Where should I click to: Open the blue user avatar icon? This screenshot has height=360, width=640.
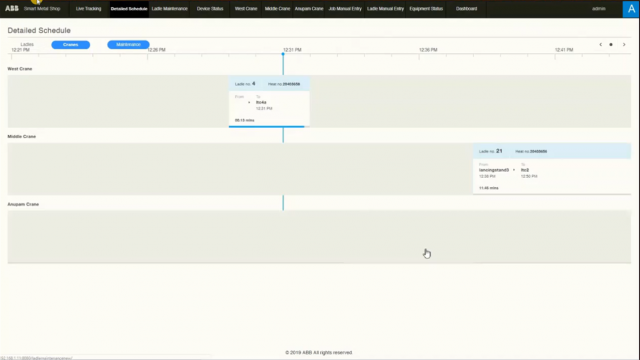point(631,9)
